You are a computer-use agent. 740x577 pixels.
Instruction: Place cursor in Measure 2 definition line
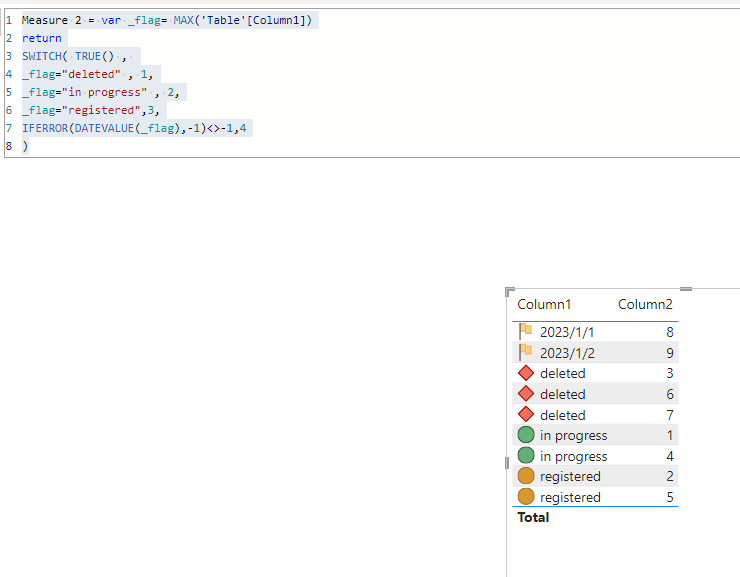(x=167, y=20)
